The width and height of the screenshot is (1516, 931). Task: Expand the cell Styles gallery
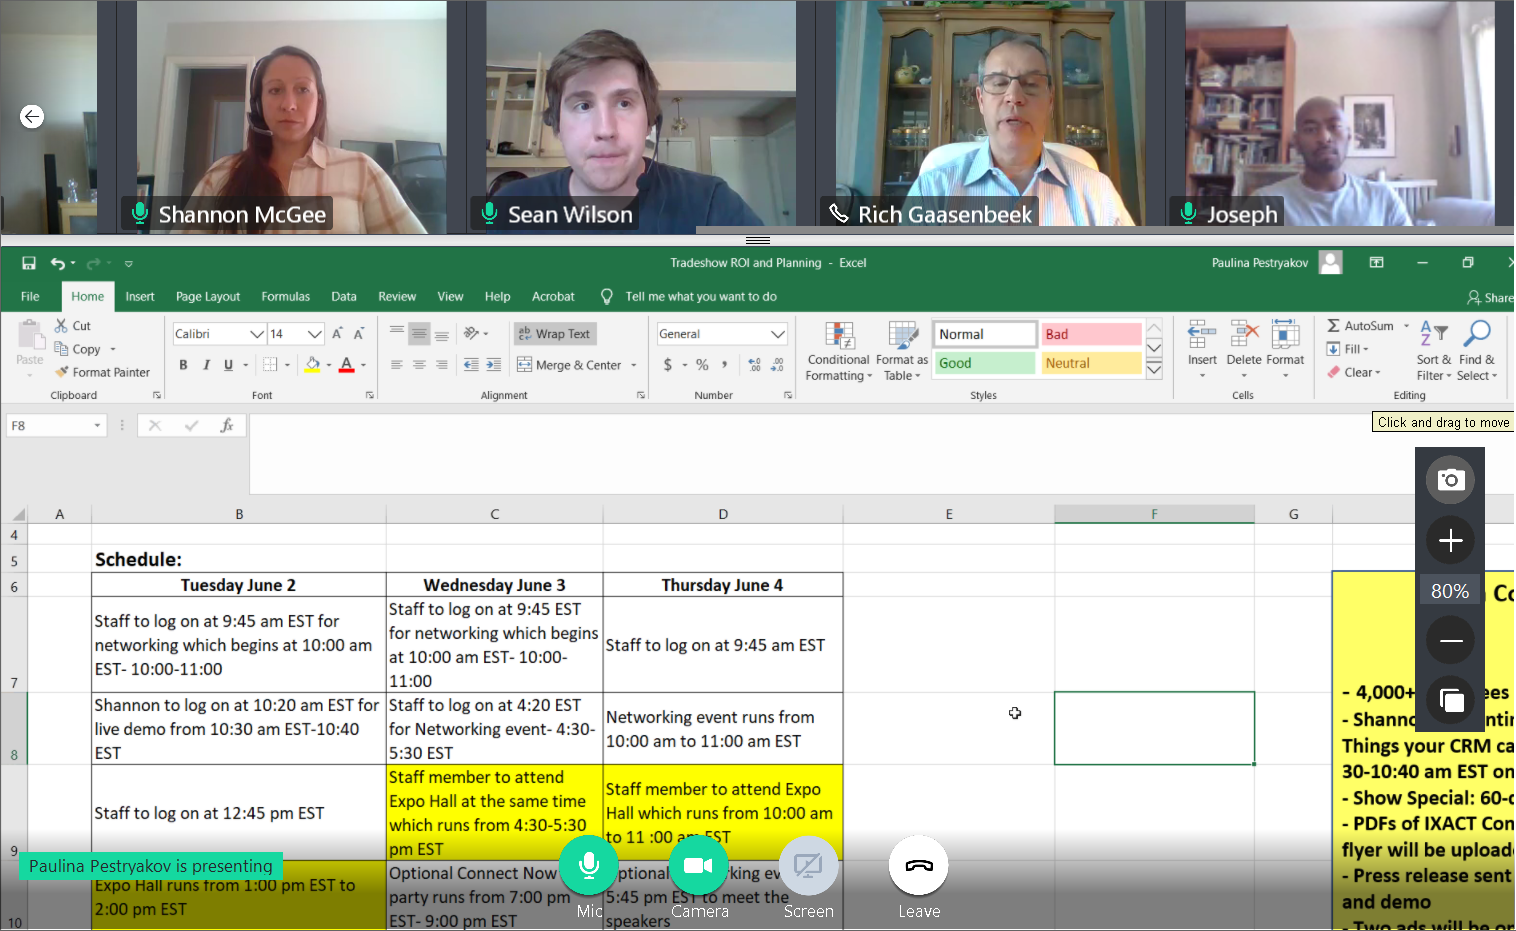pyautogui.click(x=1154, y=371)
